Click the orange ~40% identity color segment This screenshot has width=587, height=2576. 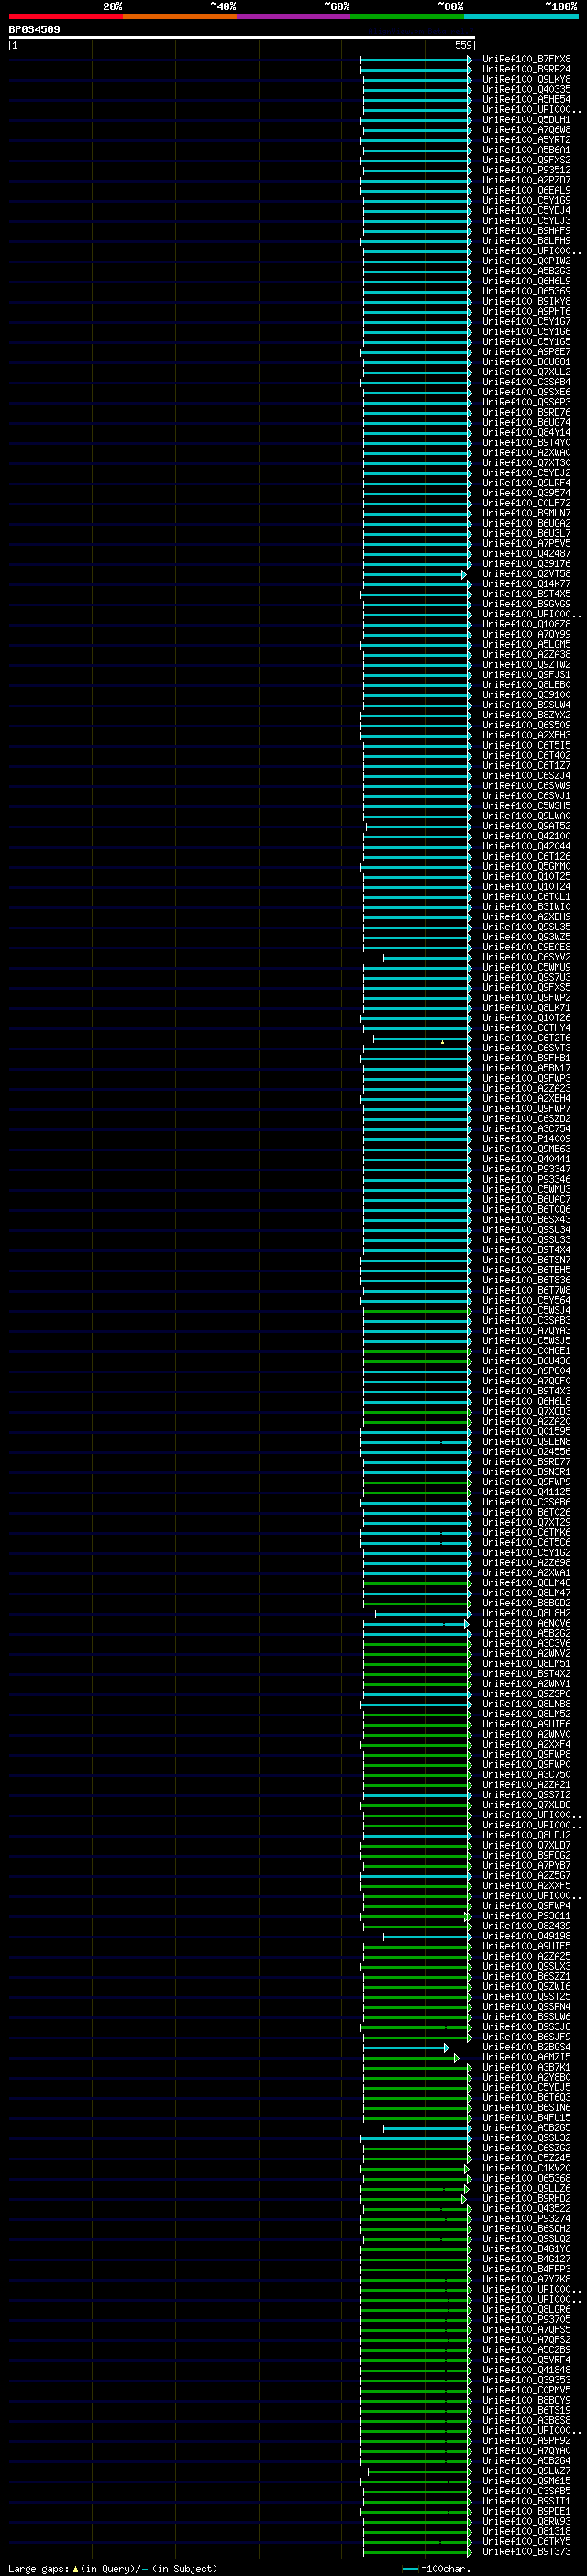click(x=180, y=16)
